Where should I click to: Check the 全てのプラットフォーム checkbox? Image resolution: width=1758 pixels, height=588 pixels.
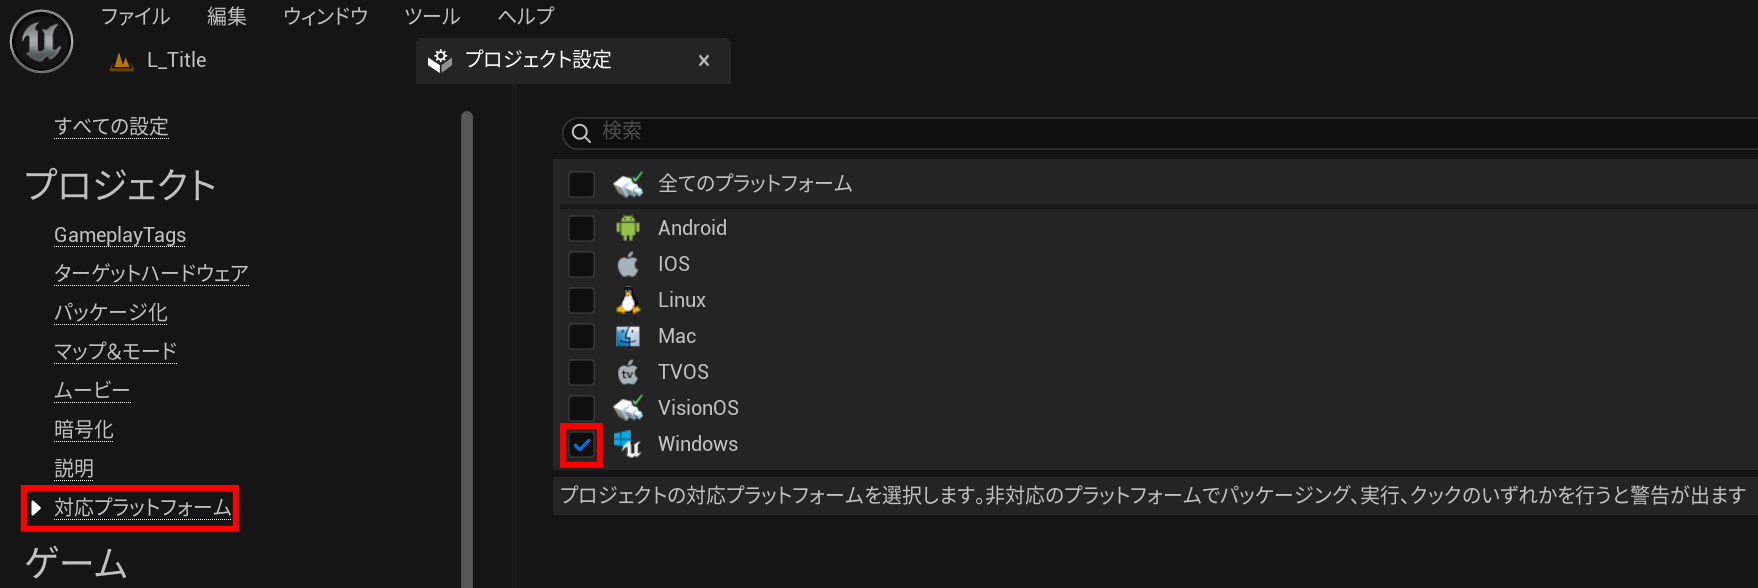(581, 184)
